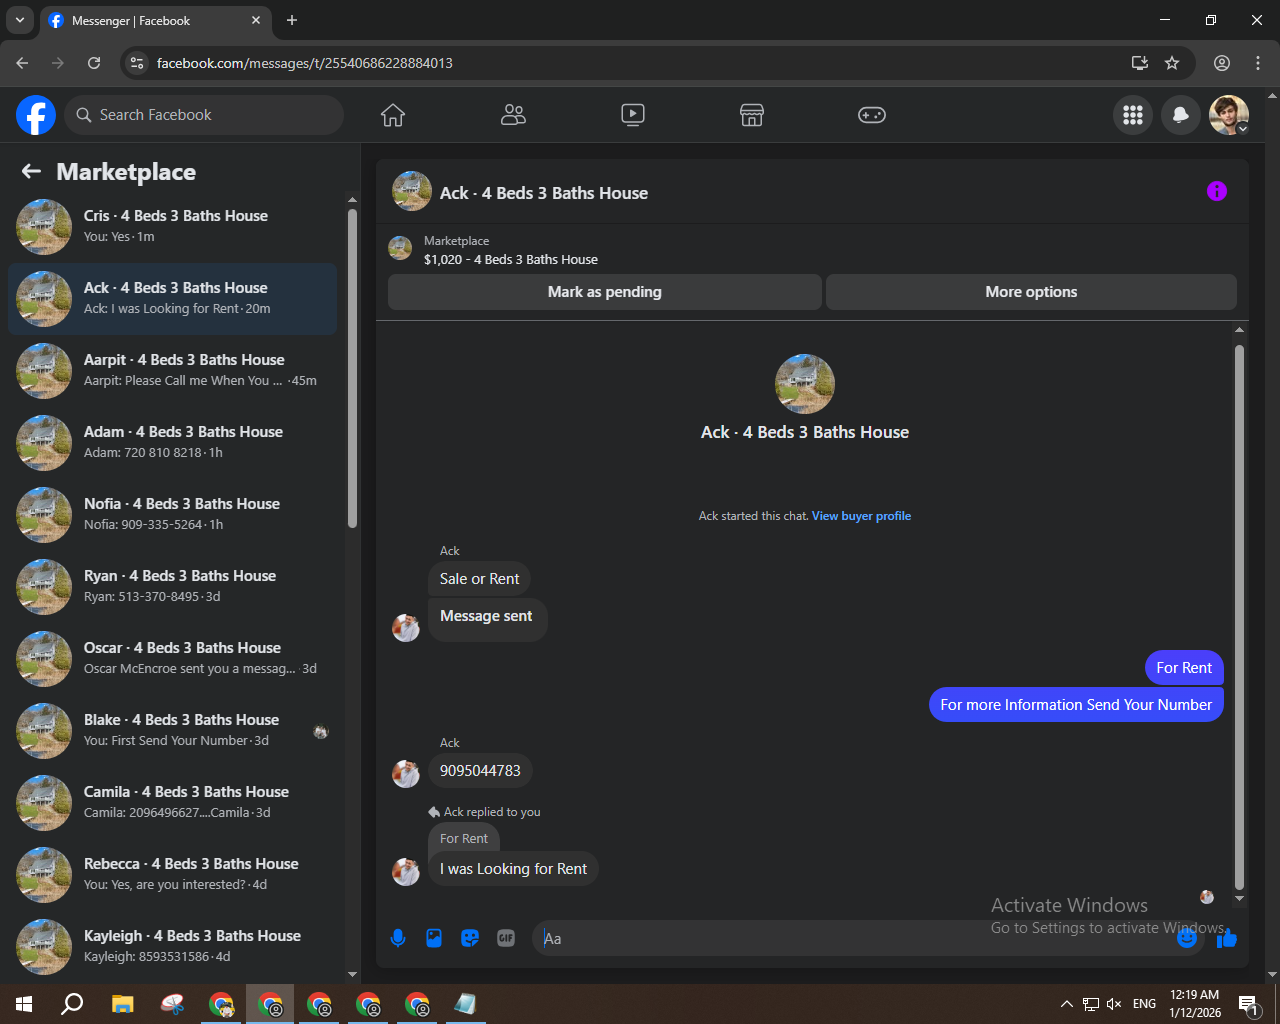Click the large house photo above the conversation
This screenshot has width=1280, height=1024.
(805, 384)
